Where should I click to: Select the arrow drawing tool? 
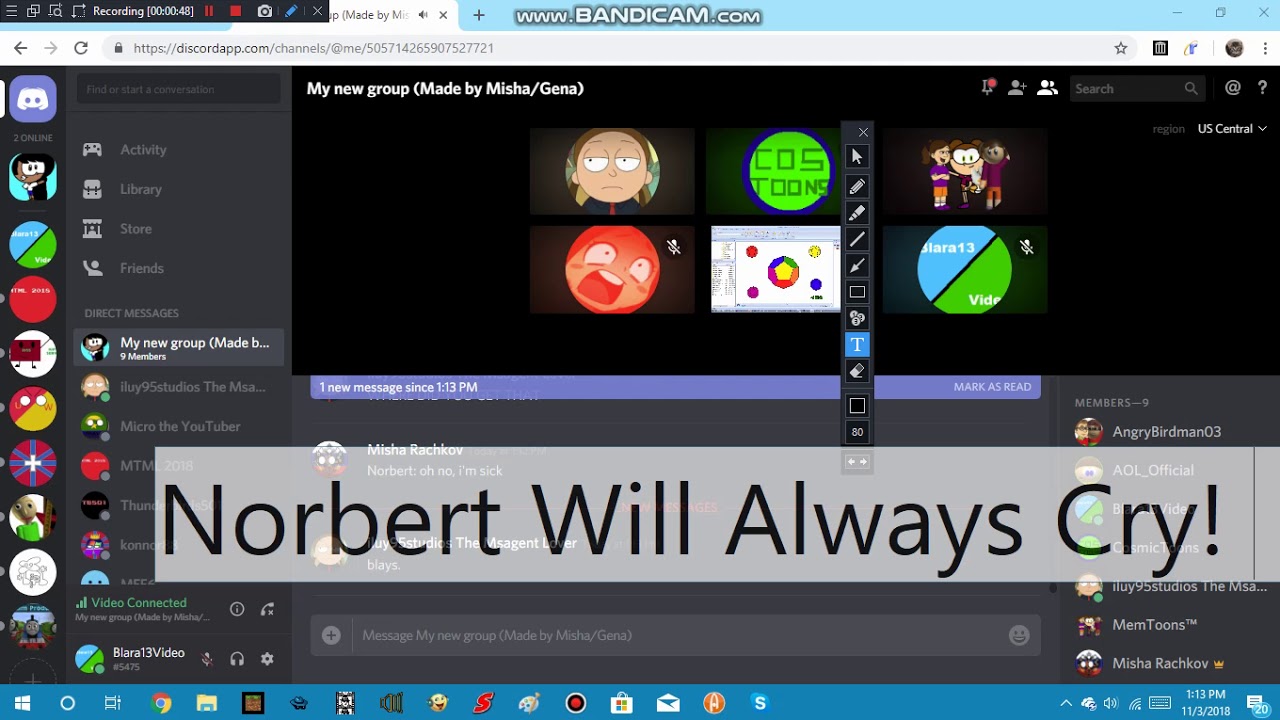tap(857, 265)
